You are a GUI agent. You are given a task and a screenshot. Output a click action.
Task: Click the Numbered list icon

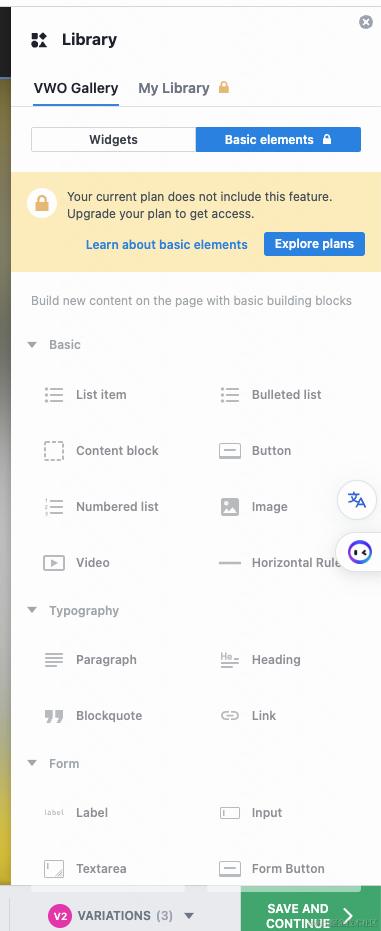point(54,506)
